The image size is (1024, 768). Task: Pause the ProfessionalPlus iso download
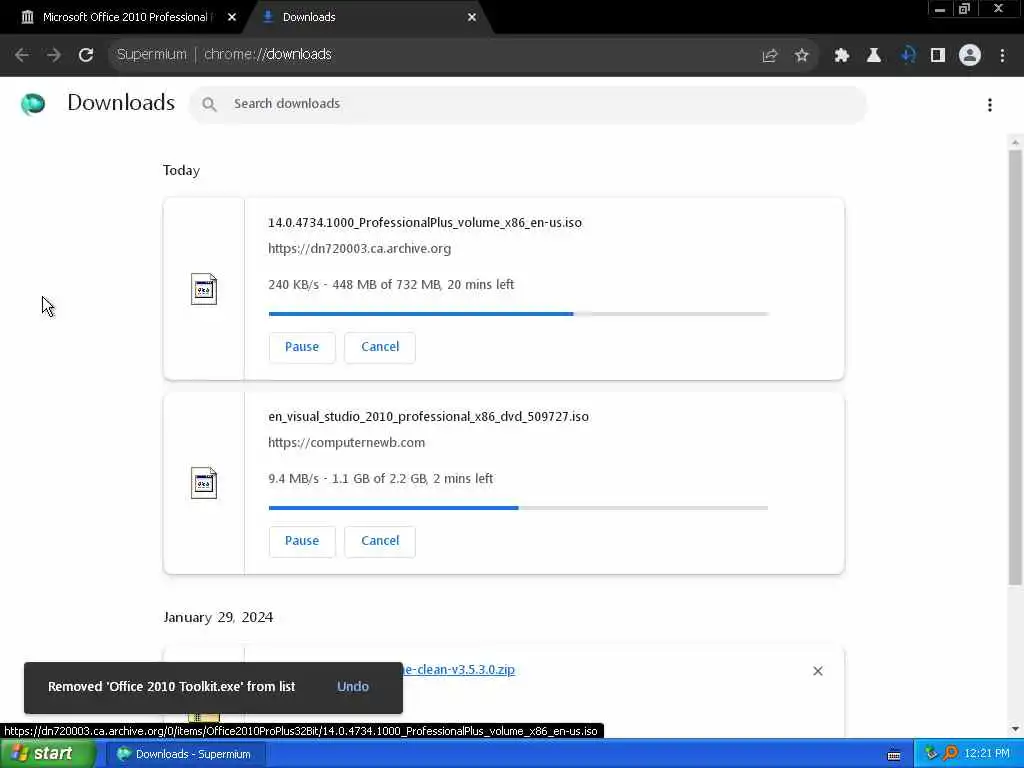[x=302, y=347]
